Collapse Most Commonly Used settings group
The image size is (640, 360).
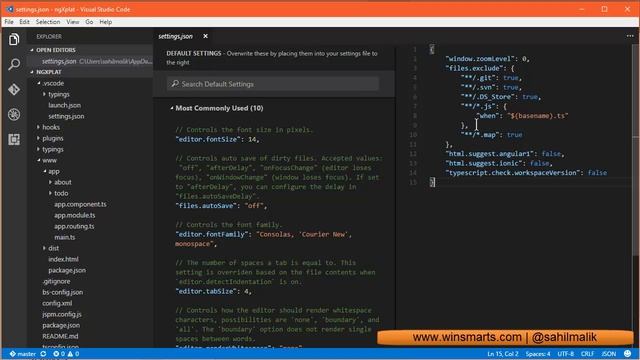pyautogui.click(x=171, y=108)
